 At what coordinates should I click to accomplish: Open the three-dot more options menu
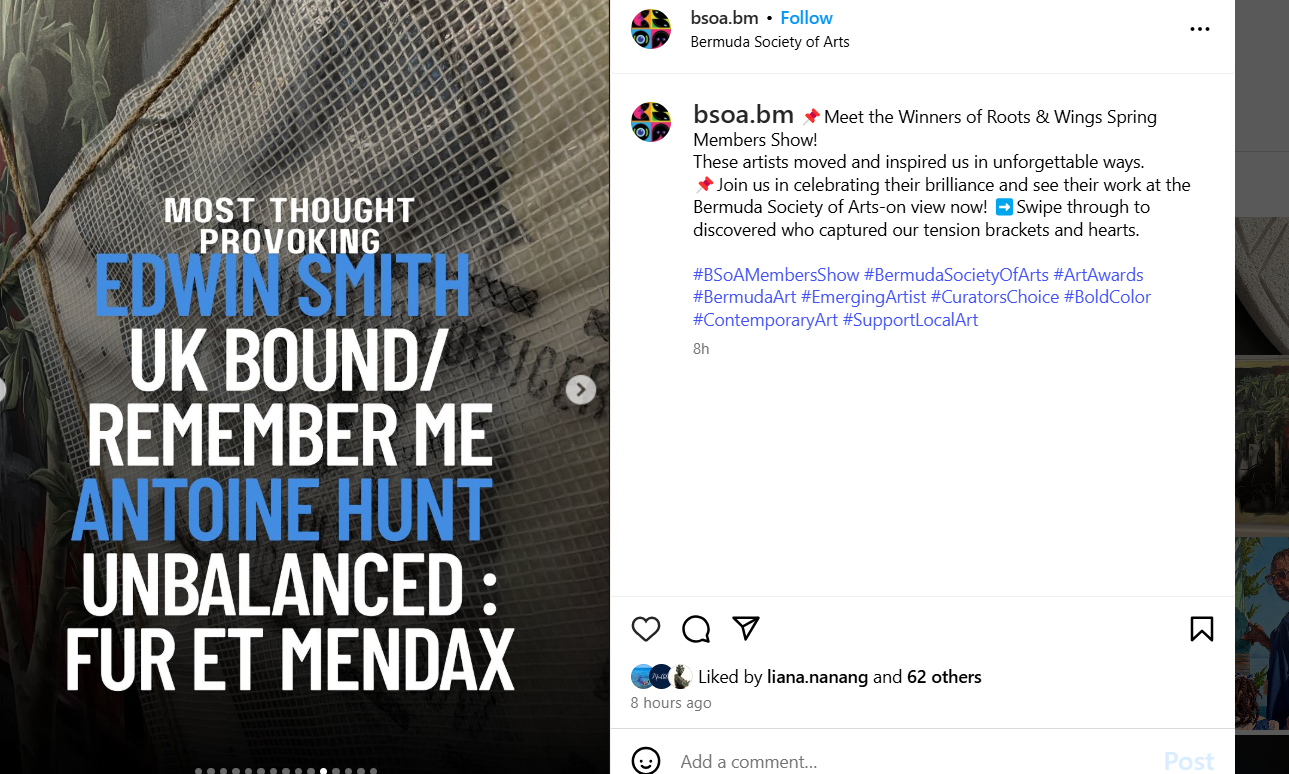click(x=1200, y=30)
